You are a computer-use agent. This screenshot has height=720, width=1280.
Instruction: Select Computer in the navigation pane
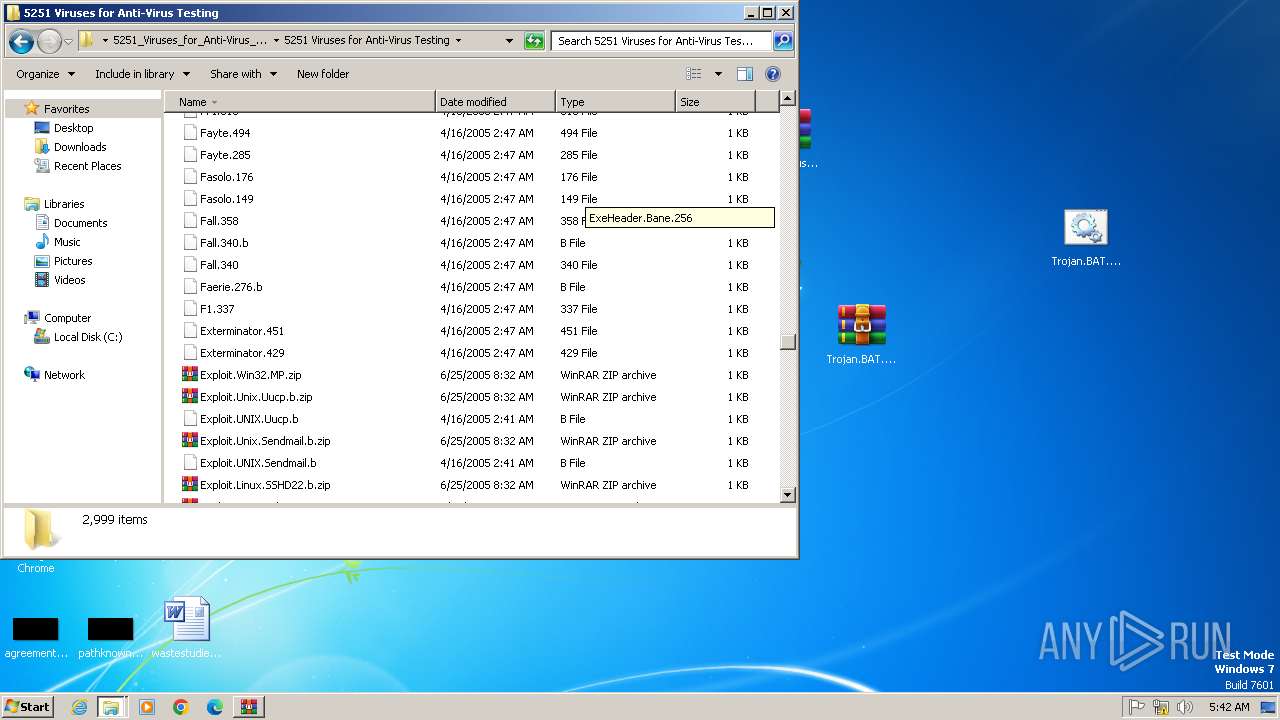(67, 318)
